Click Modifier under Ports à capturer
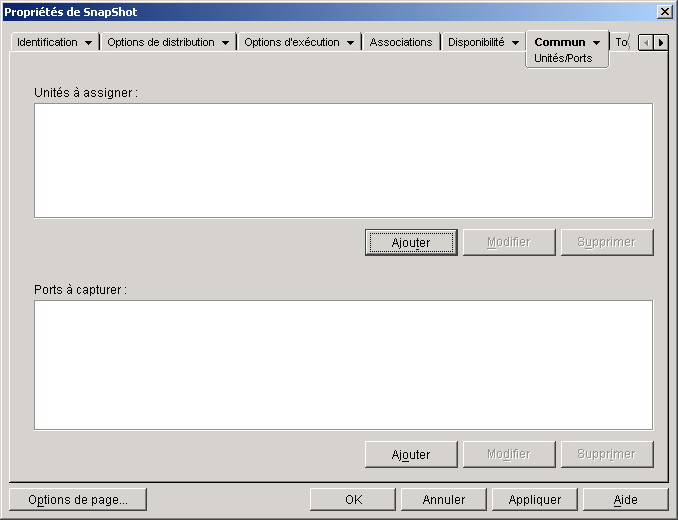This screenshot has width=678, height=520. (509, 454)
